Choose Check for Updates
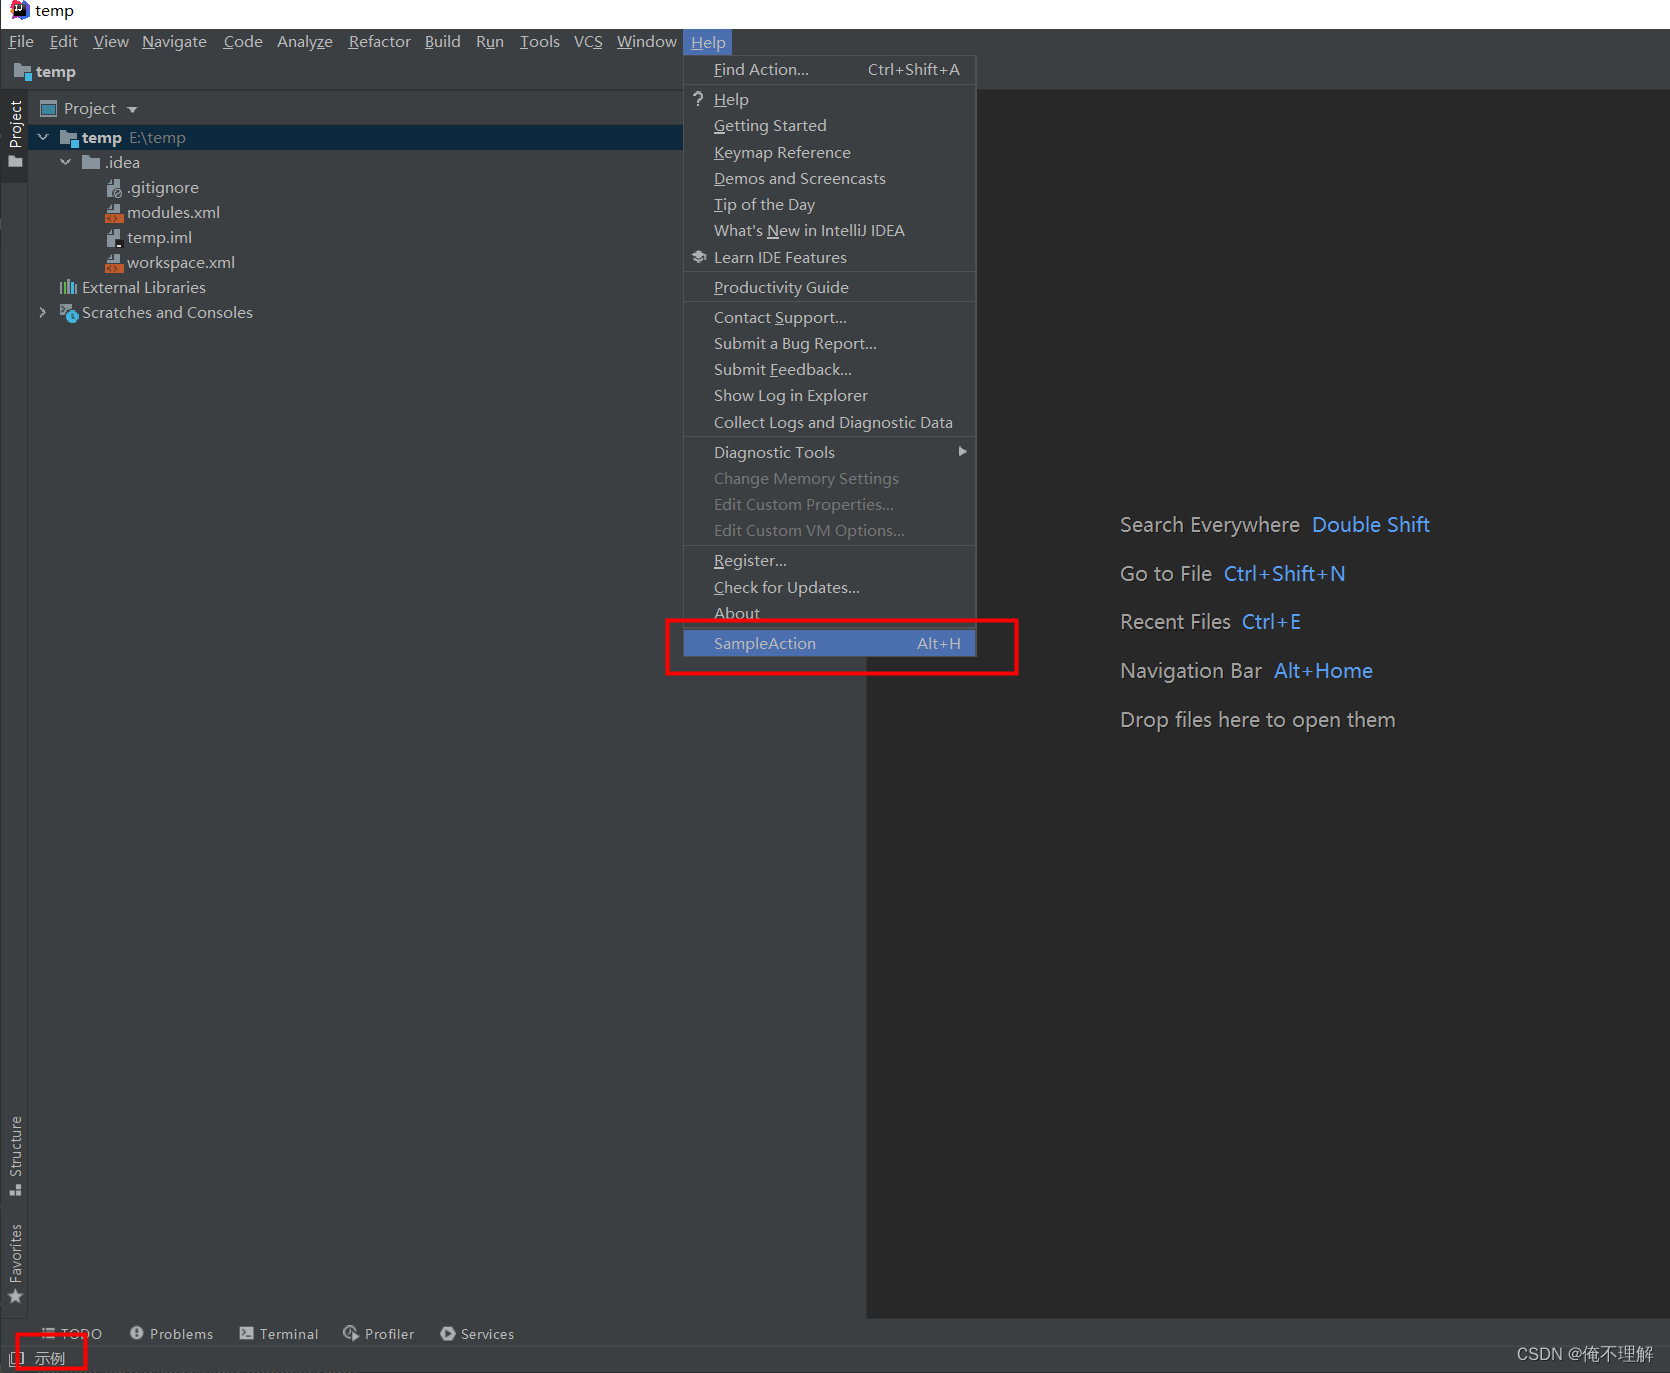 click(830, 588)
